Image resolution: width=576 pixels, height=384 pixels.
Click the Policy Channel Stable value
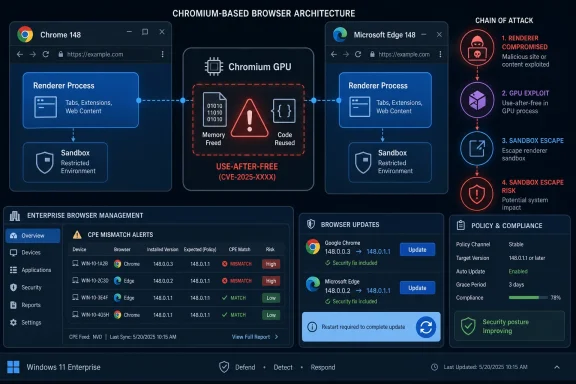[516, 244]
